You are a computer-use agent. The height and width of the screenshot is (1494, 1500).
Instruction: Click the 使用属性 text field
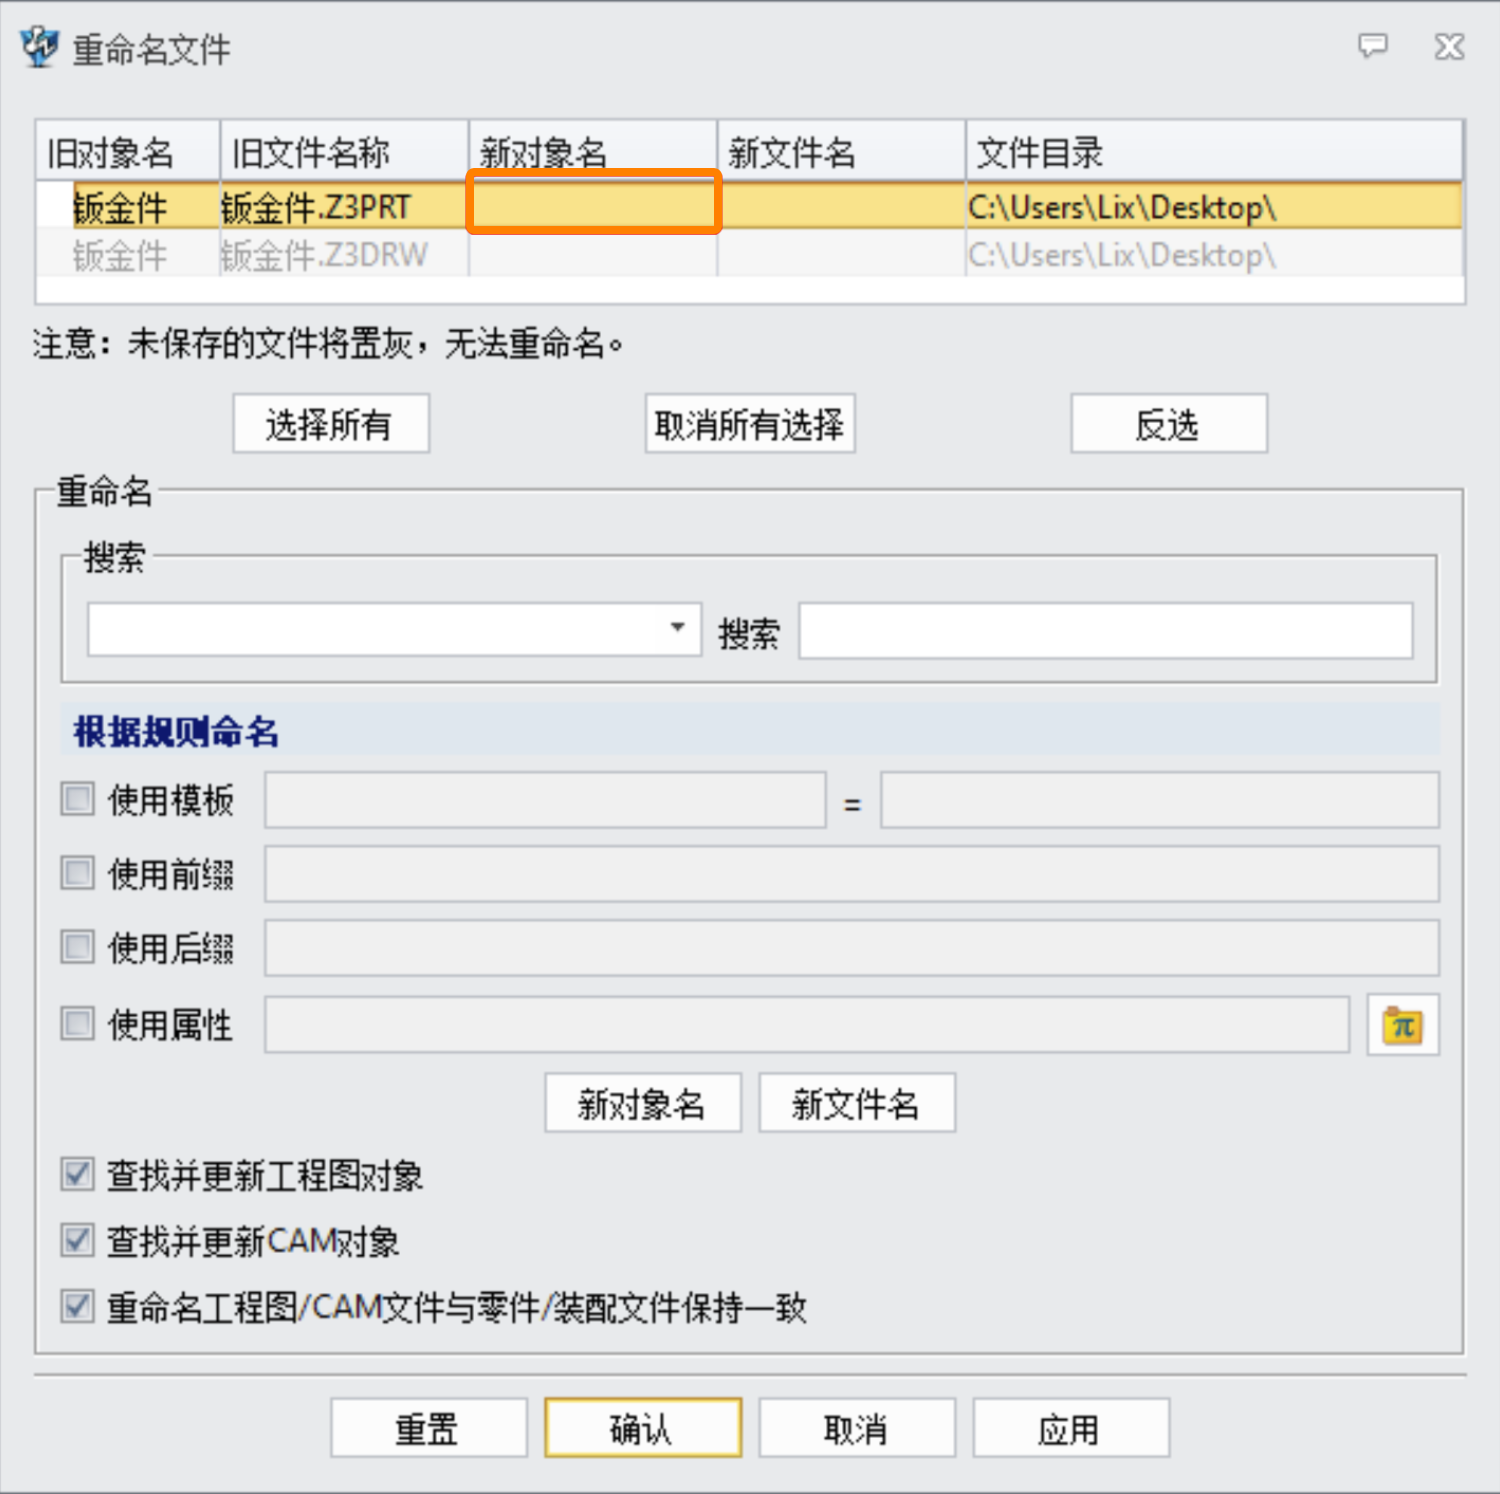coord(807,1023)
